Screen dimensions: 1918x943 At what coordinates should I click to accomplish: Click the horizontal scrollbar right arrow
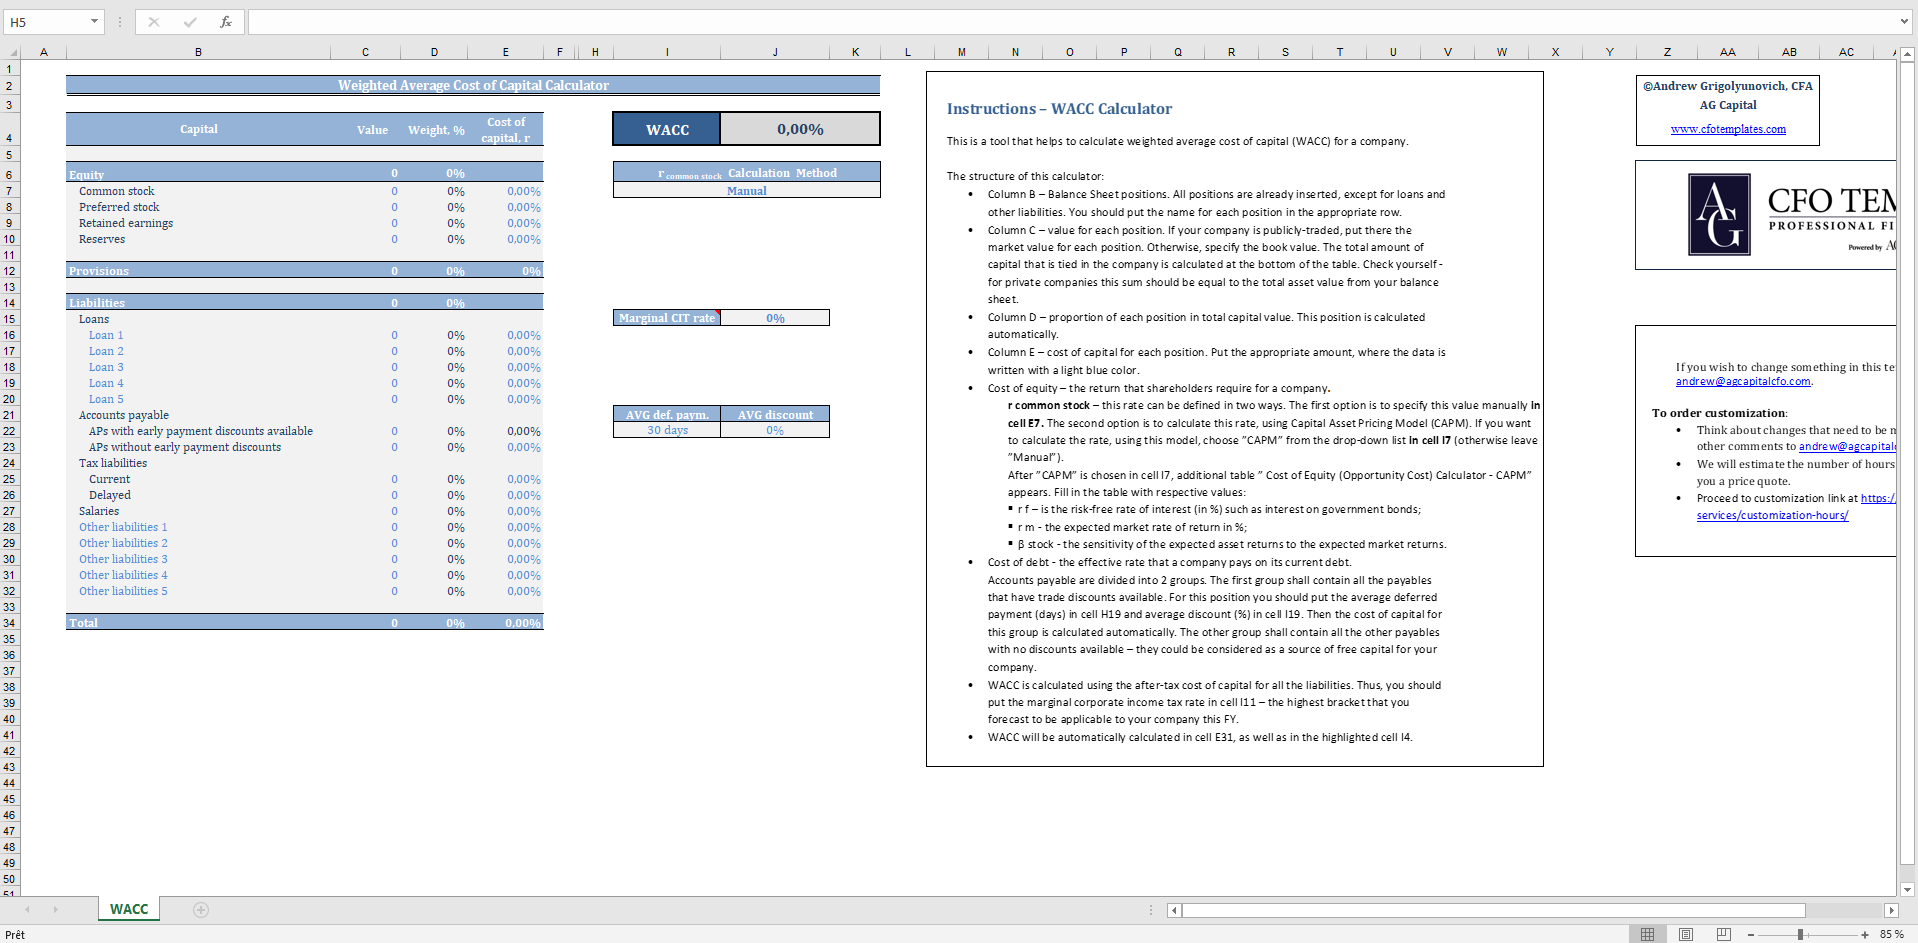click(x=1890, y=910)
